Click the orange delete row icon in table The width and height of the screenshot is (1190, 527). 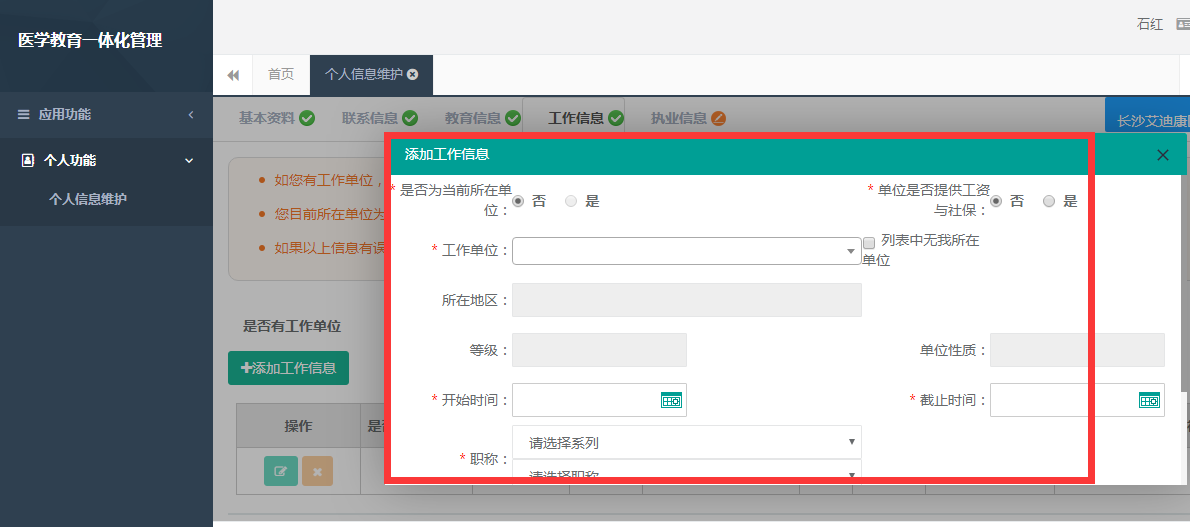(x=317, y=472)
